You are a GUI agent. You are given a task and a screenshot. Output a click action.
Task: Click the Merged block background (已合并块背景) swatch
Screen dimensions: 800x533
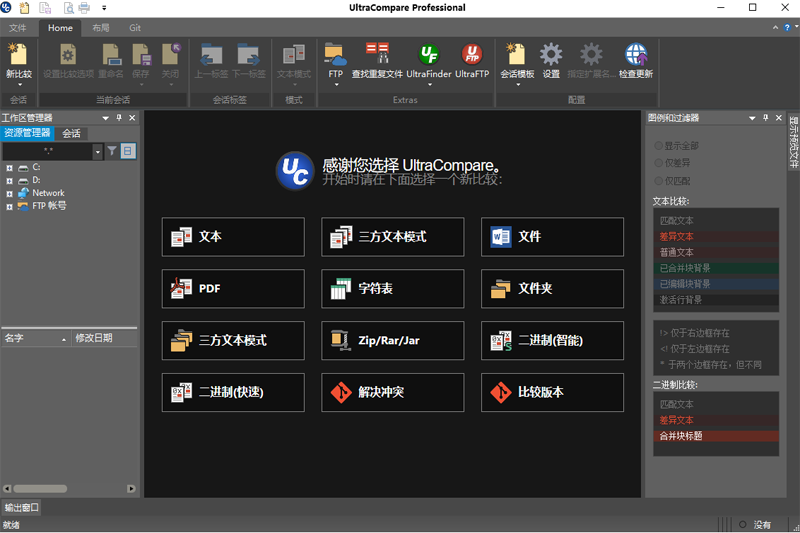point(716,268)
